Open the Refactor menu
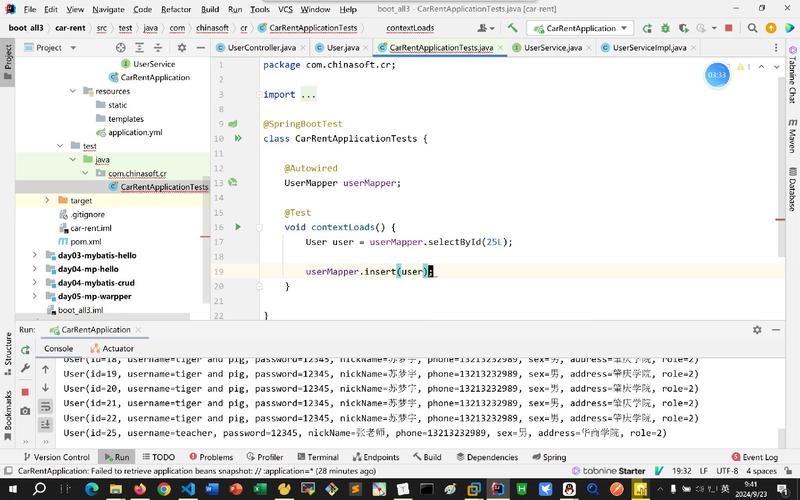Screen dimensions: 800x500 (176, 9)
